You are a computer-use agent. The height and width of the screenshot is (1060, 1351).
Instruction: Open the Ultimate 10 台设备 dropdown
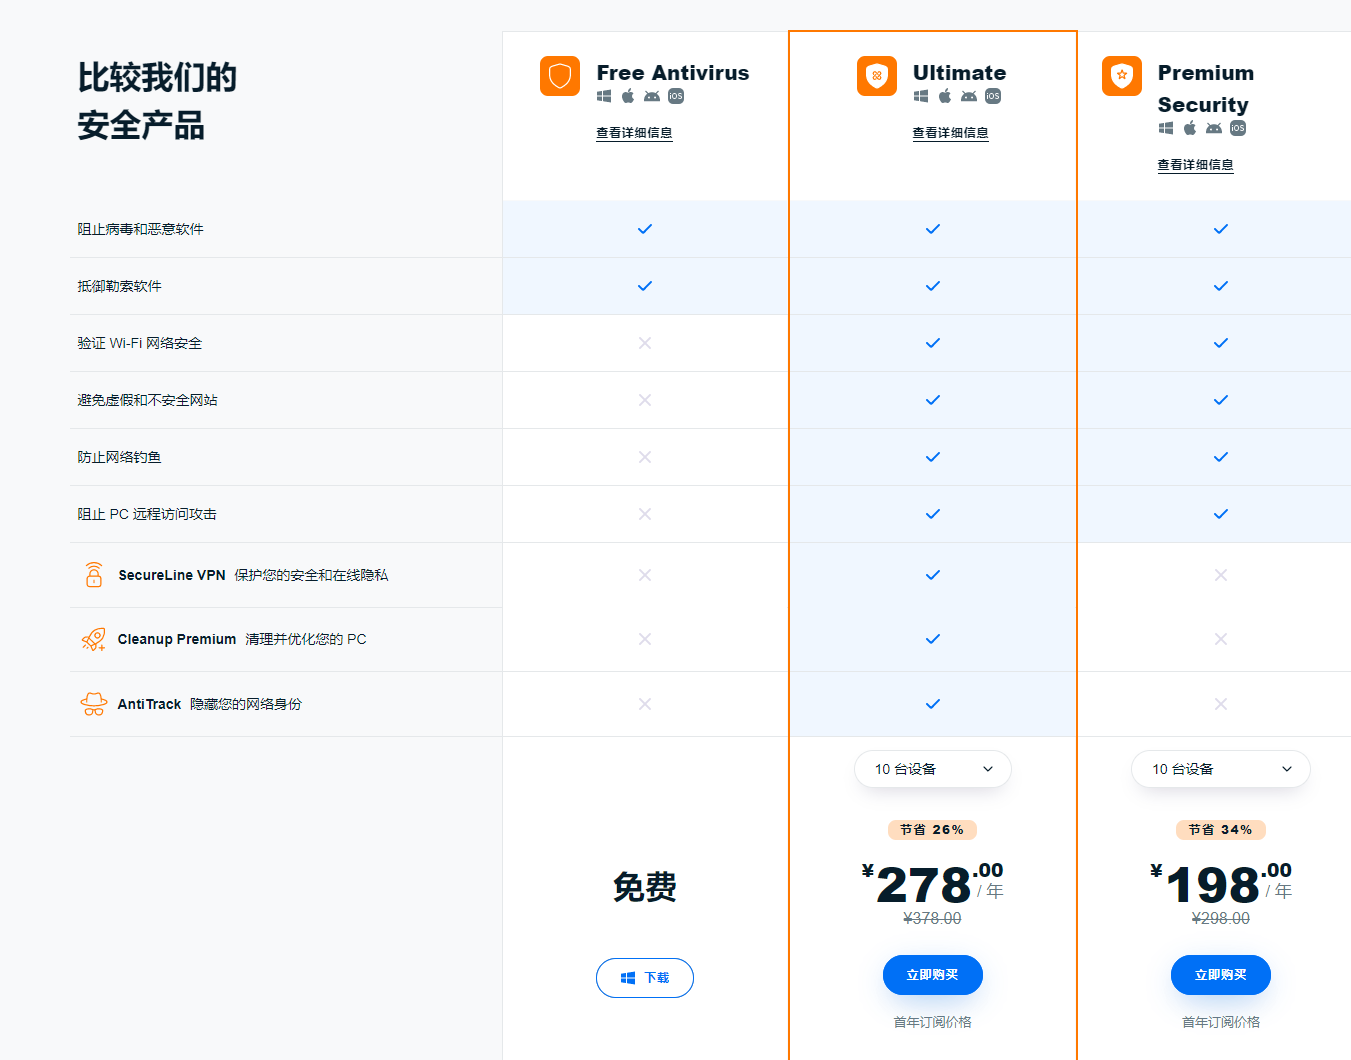click(x=933, y=769)
